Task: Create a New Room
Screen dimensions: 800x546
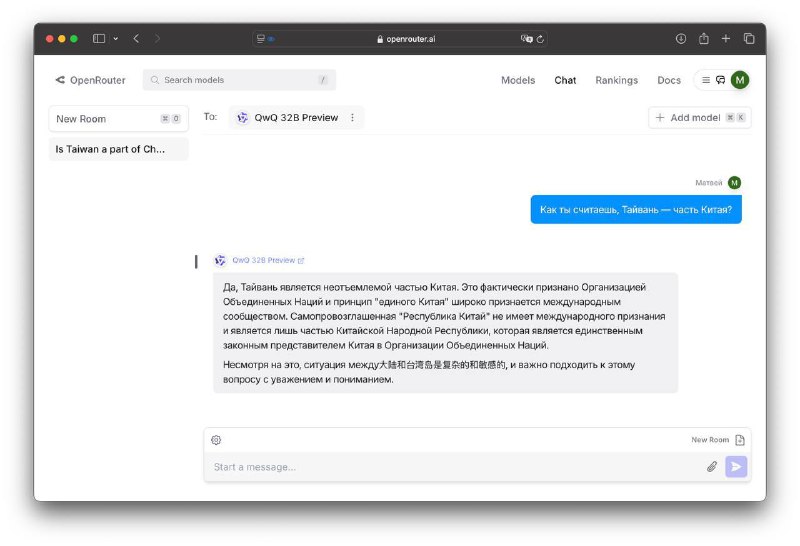Action: pos(118,118)
